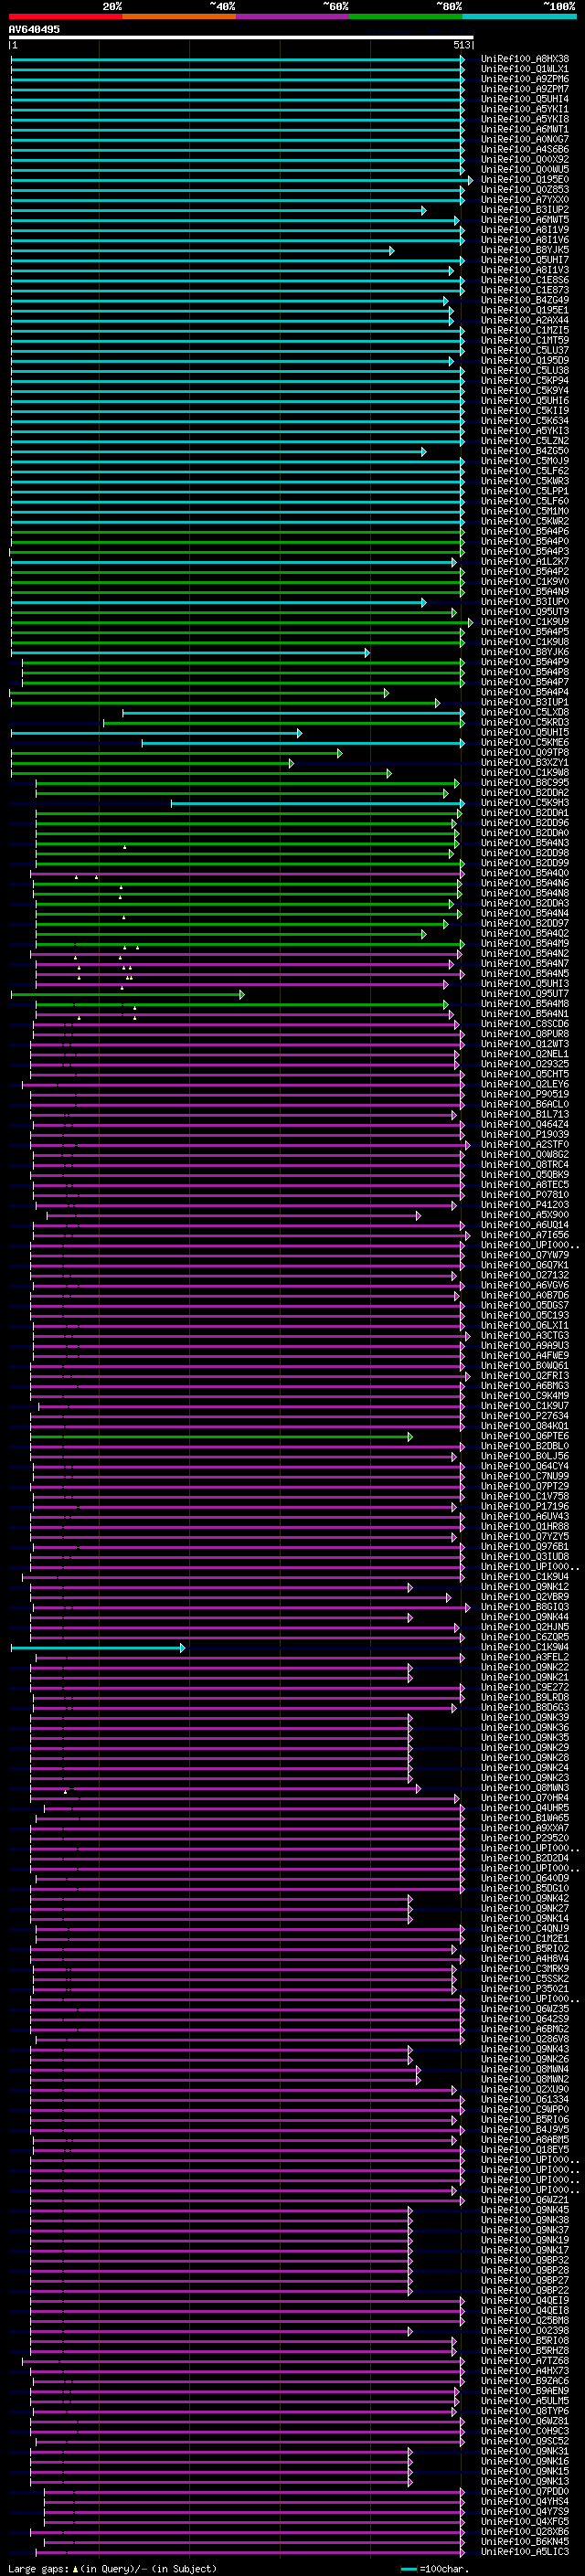Click label UniRef100_Q12WT3

pyautogui.click(x=525, y=1043)
